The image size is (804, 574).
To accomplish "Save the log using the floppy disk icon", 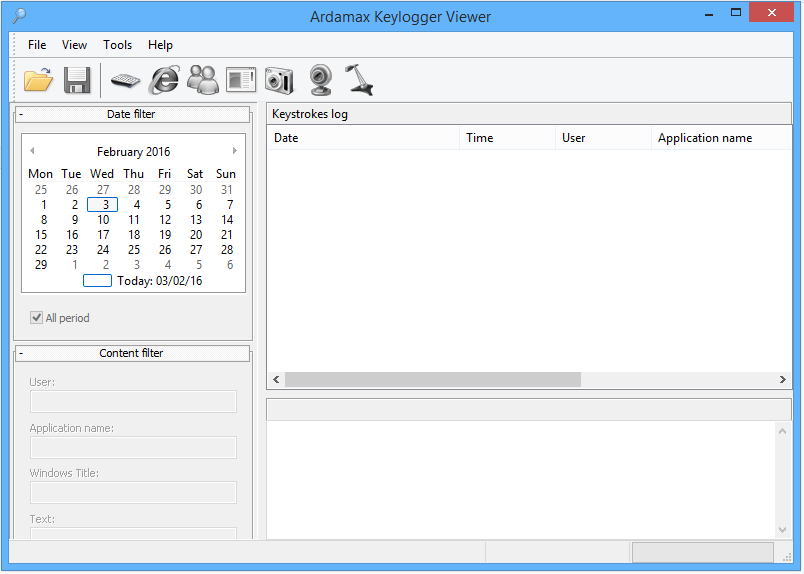I will click(x=77, y=81).
